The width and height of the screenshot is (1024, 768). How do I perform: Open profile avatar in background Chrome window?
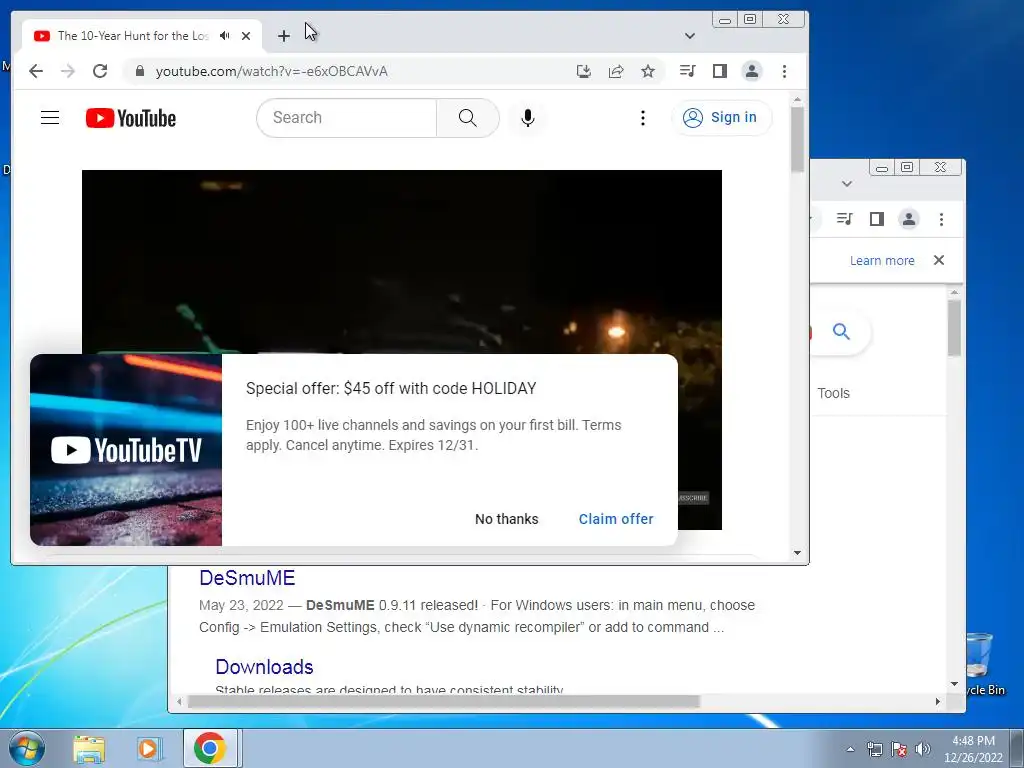pos(908,219)
